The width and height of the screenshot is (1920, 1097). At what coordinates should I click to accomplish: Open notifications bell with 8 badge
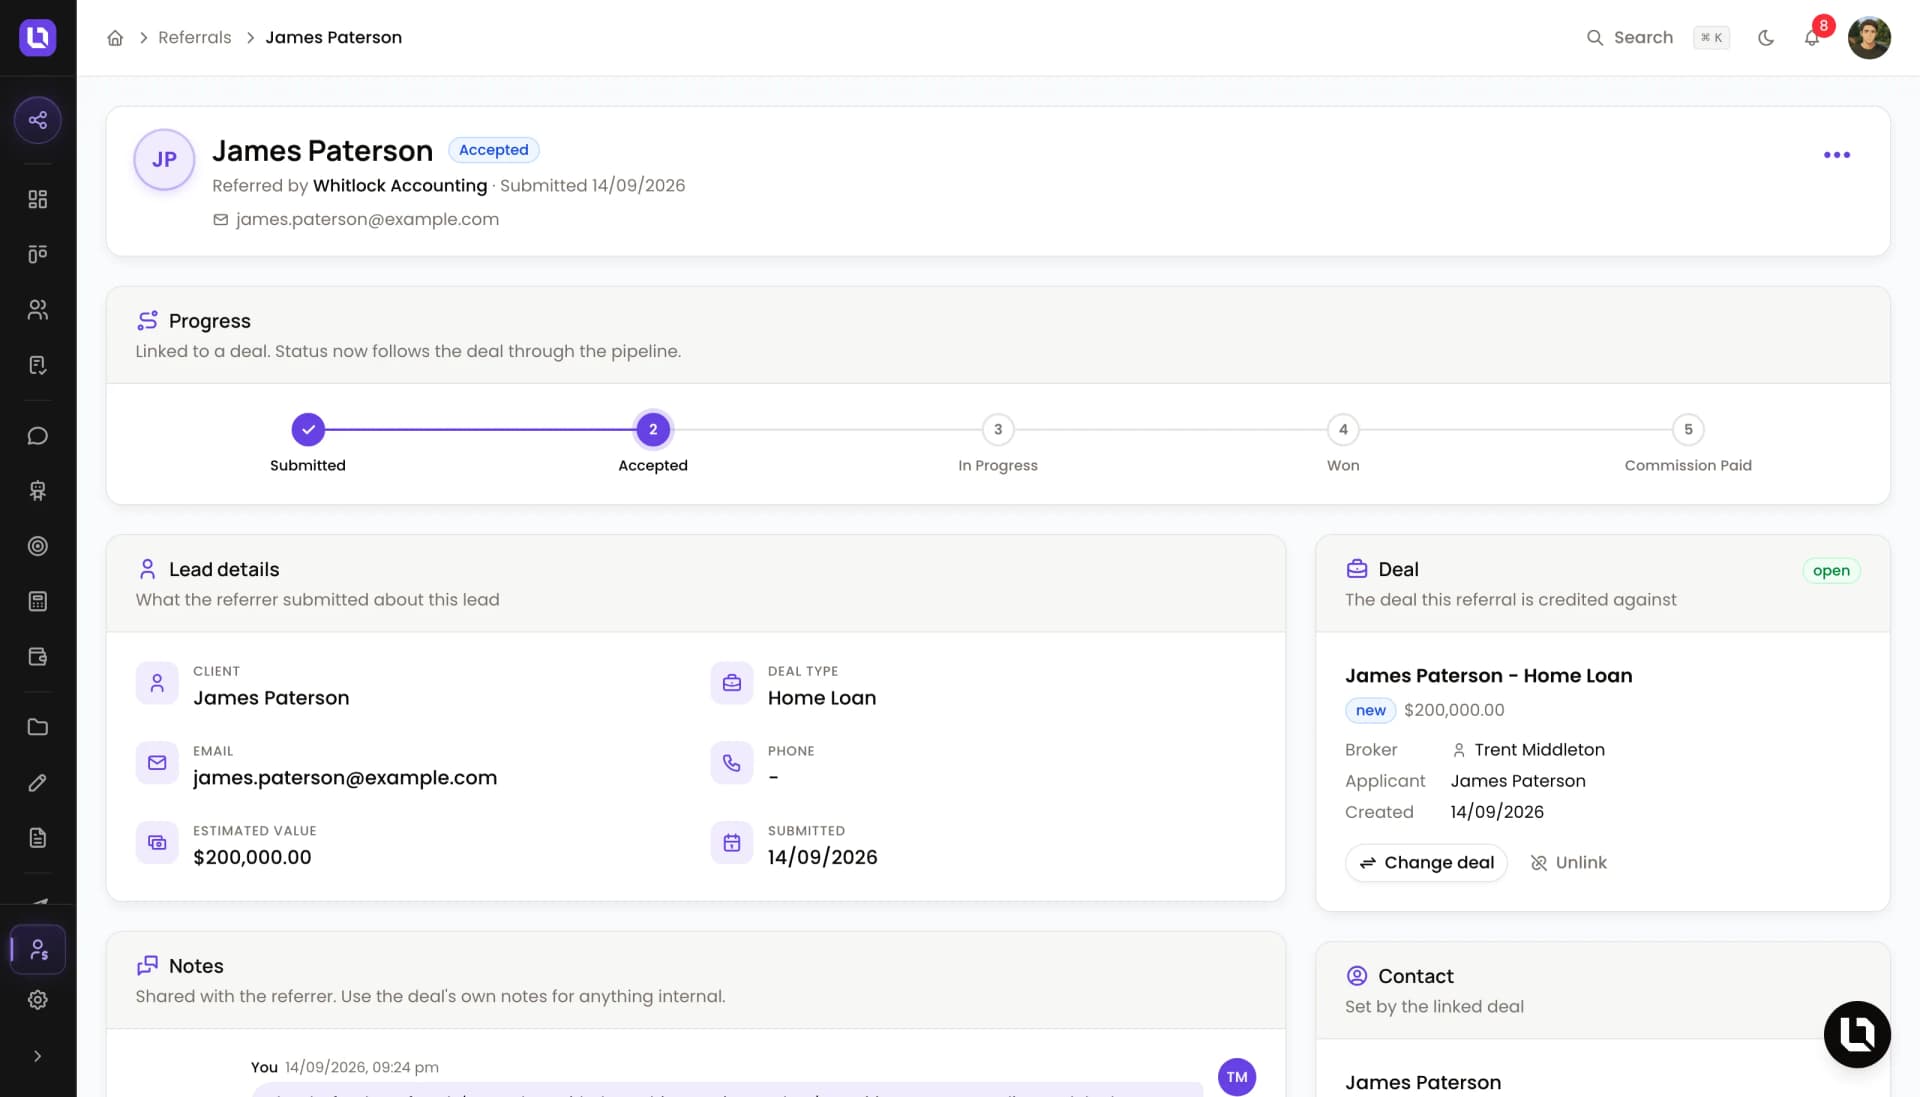pyautogui.click(x=1813, y=37)
